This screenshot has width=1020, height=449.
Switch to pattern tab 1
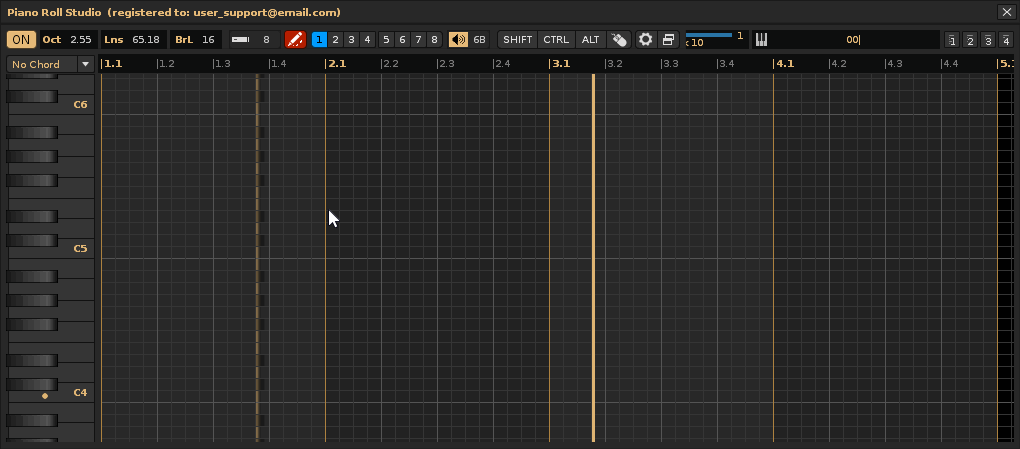(319, 40)
